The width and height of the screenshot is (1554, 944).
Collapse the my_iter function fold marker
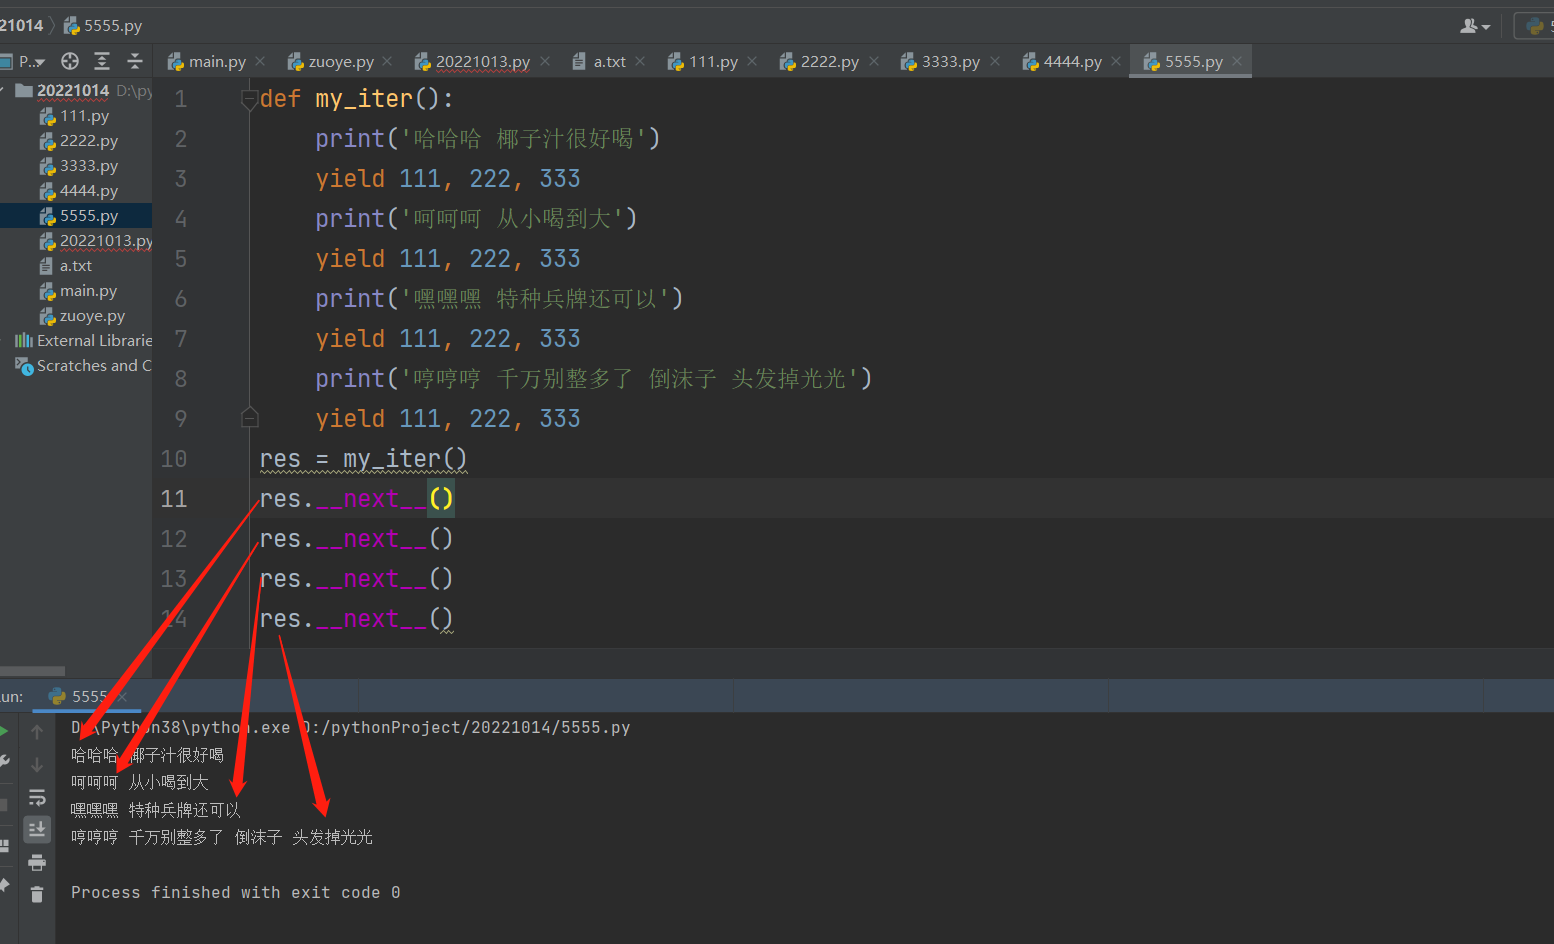click(250, 99)
